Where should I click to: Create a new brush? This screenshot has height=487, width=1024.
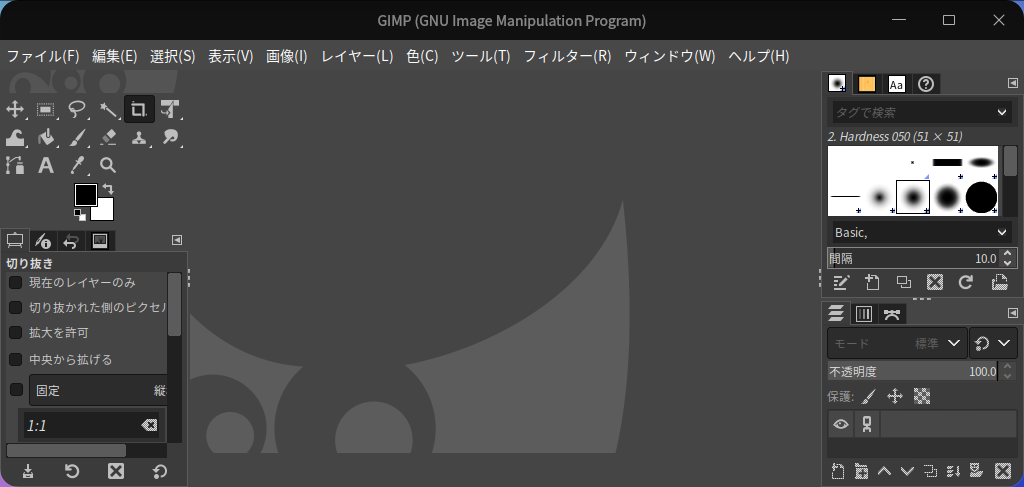[872, 283]
